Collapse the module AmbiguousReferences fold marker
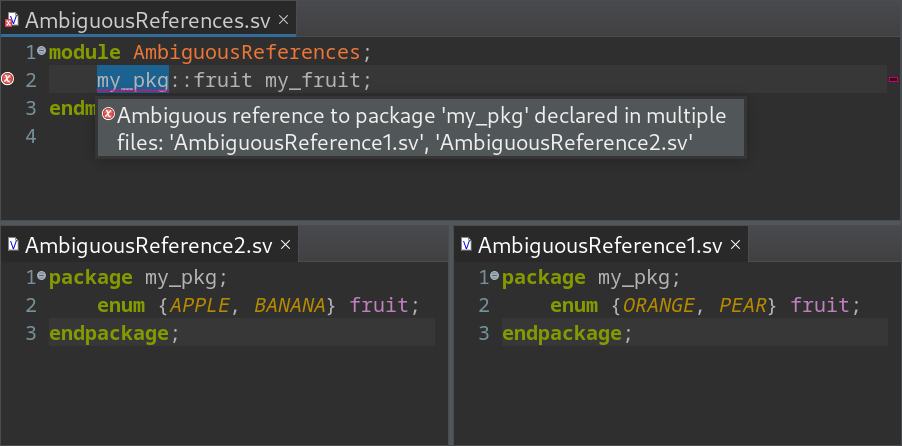The width and height of the screenshot is (902, 446). click(x=41, y=51)
